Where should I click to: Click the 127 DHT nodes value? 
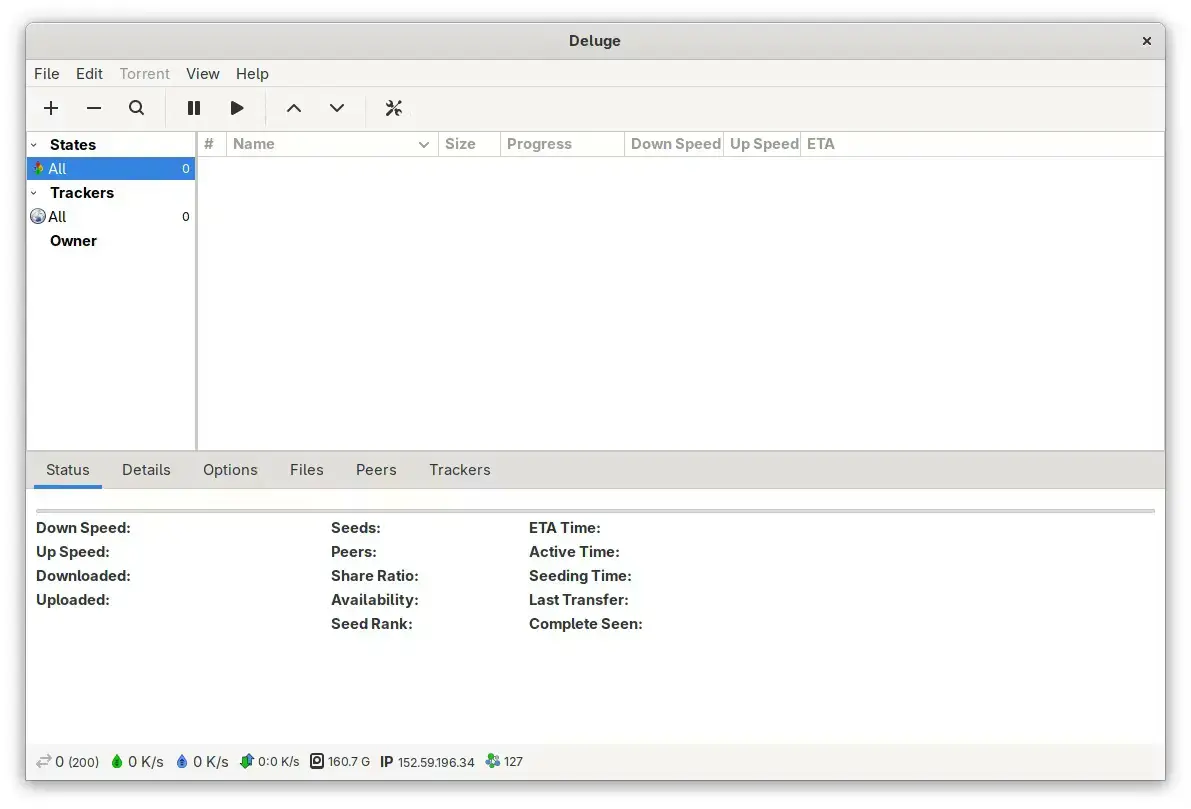click(x=513, y=761)
